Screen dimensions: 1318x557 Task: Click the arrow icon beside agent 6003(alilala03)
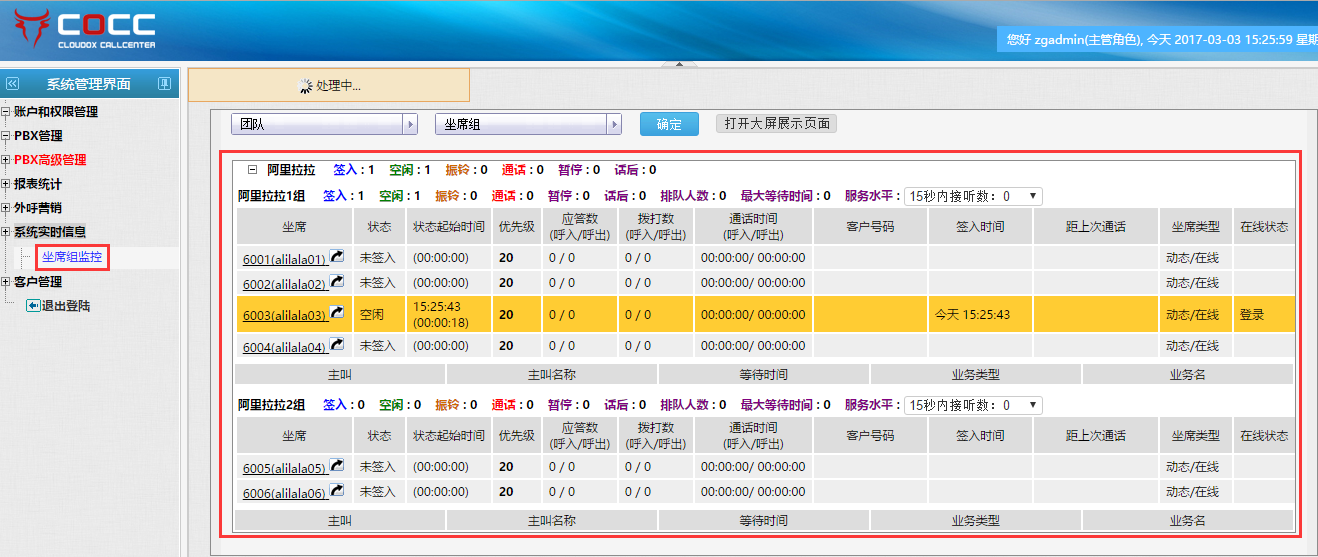point(337,313)
